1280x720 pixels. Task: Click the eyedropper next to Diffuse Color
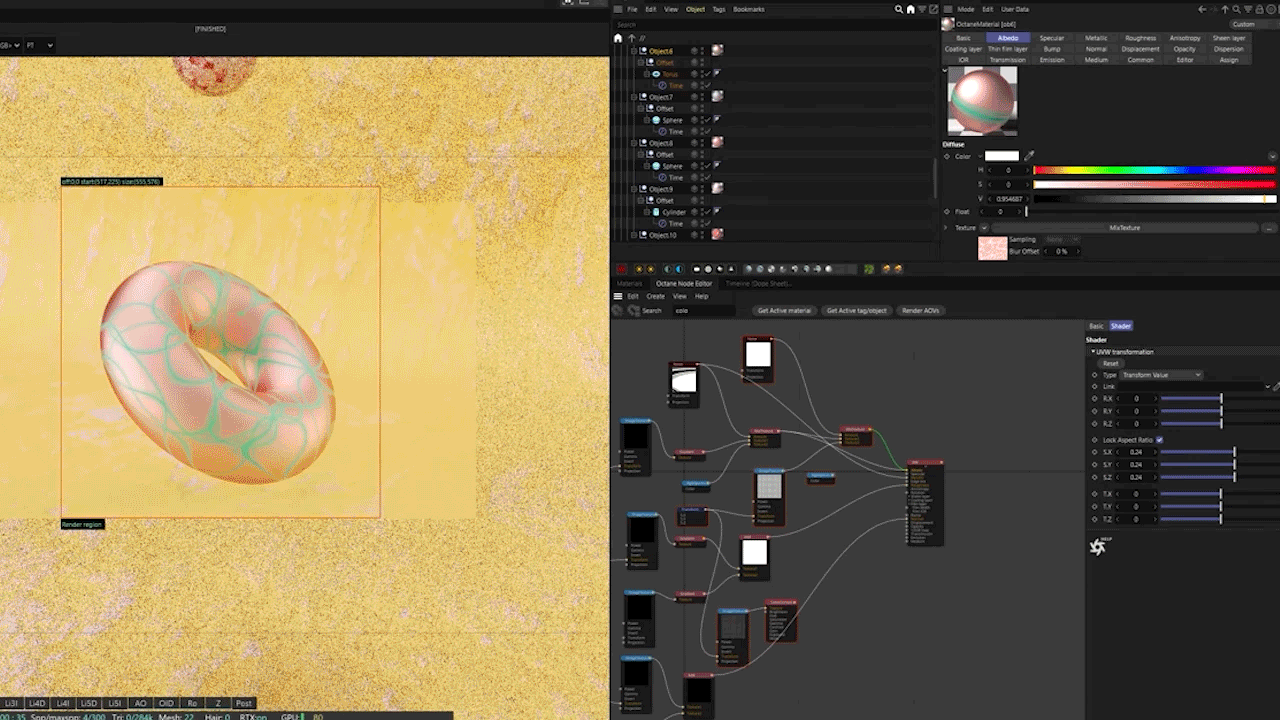[x=1029, y=156]
